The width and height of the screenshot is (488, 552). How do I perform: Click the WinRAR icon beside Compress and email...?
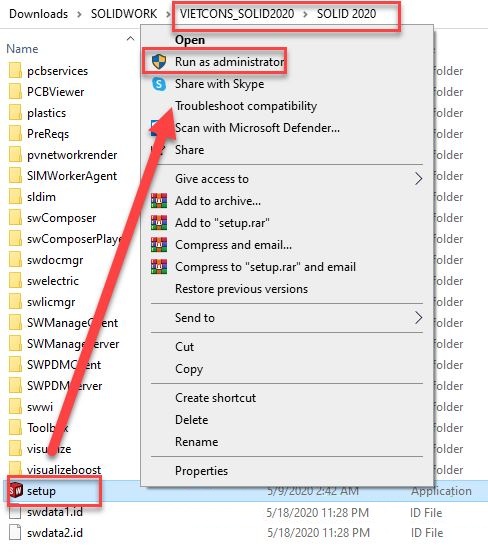(x=159, y=245)
